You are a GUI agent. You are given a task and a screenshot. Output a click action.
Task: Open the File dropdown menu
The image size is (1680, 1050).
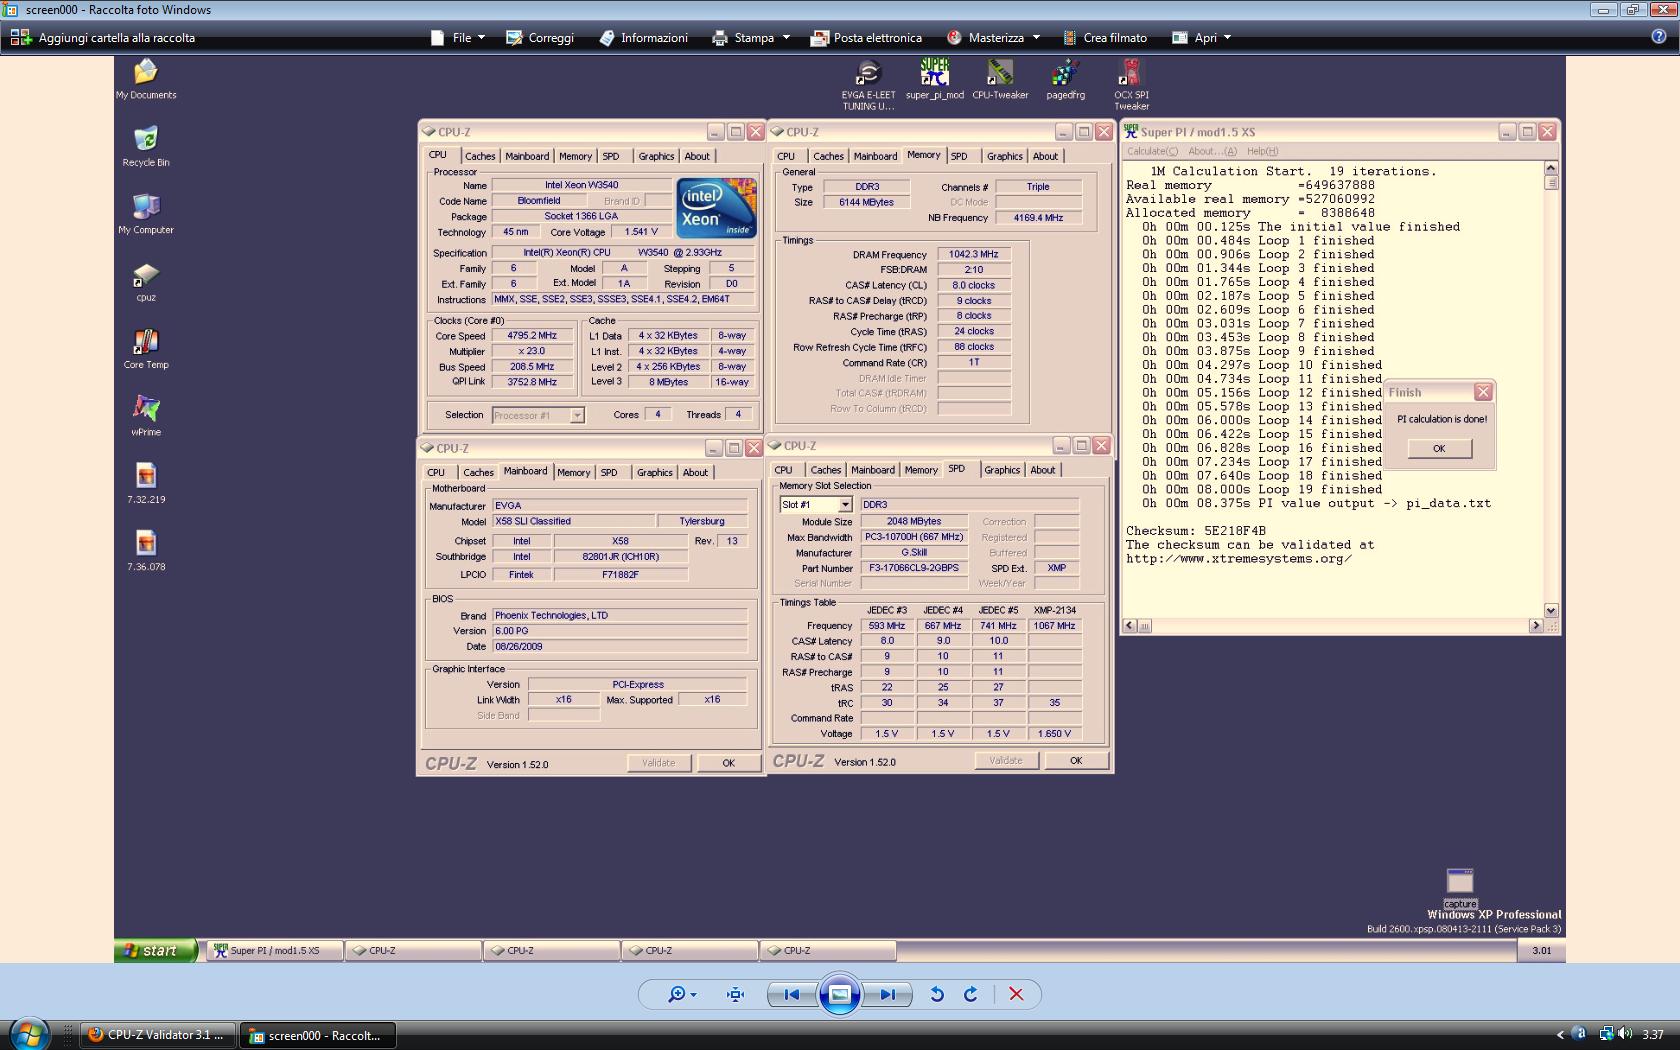pyautogui.click(x=458, y=38)
